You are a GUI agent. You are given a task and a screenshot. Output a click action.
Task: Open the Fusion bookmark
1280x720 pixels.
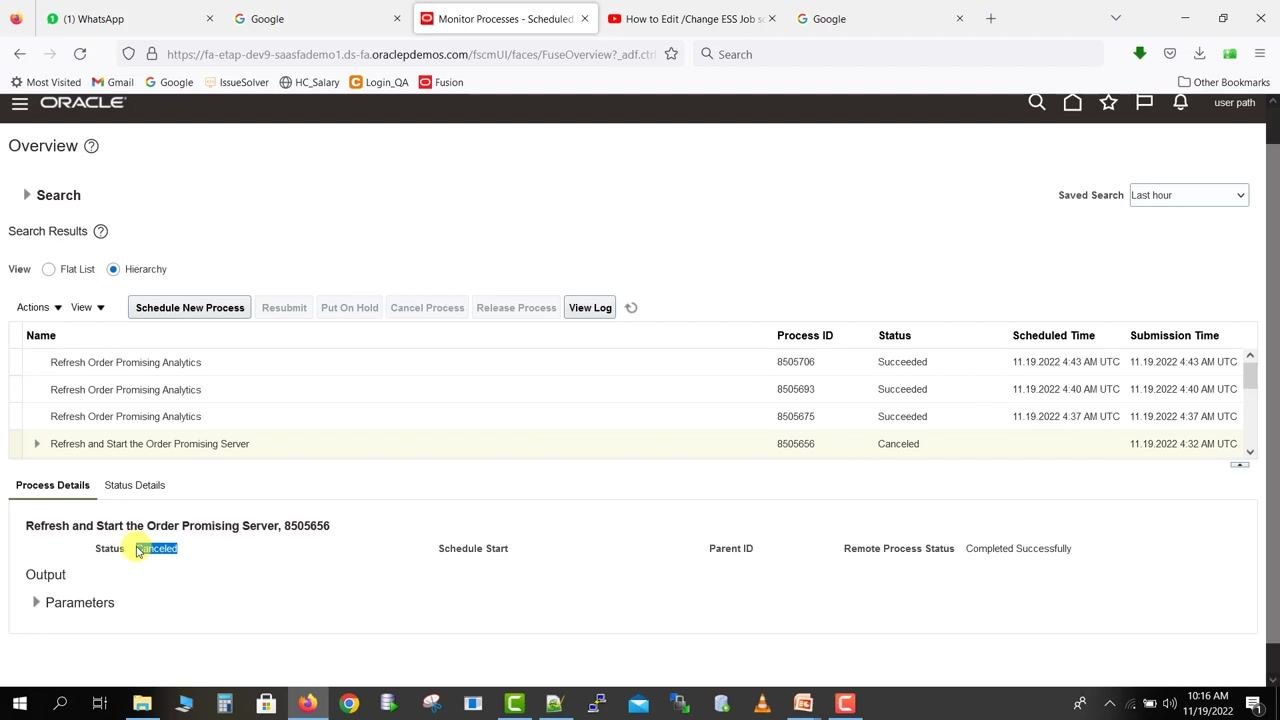[441, 82]
